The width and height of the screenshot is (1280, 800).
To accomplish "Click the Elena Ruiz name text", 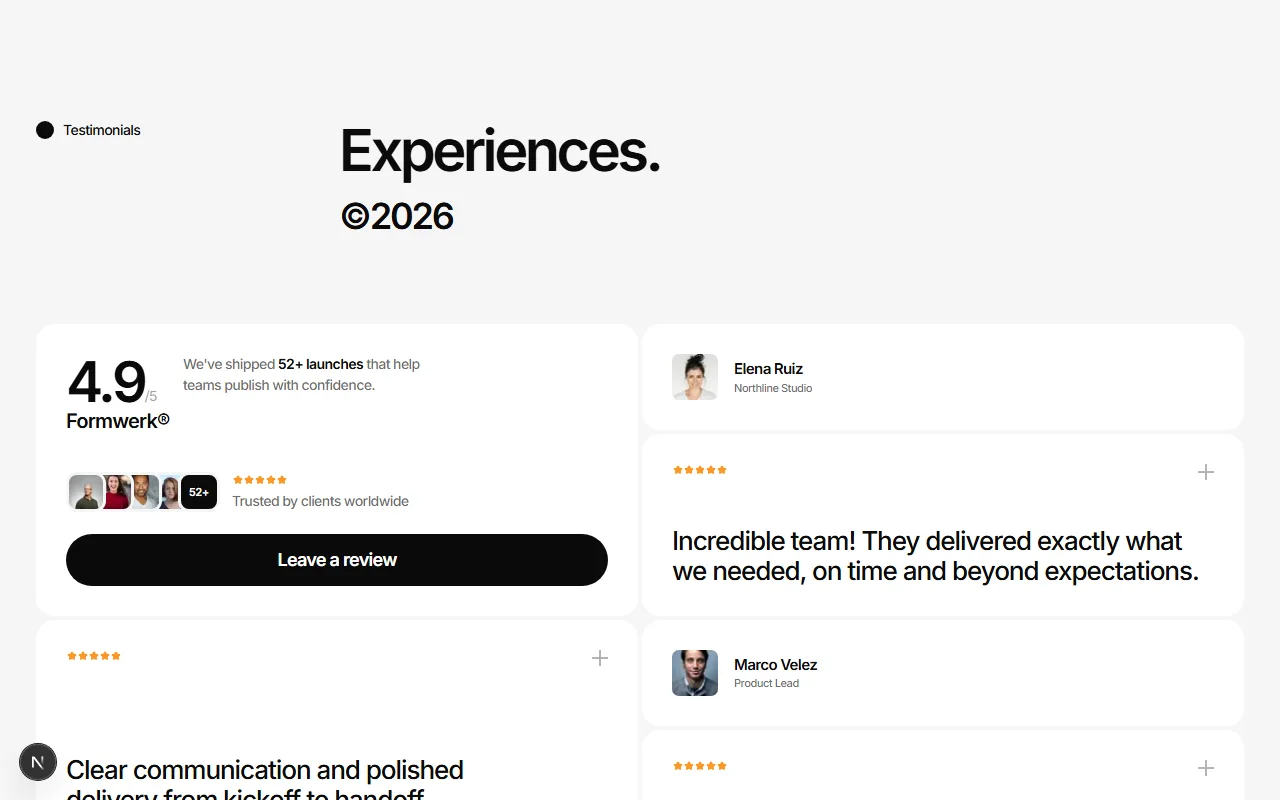I will (x=768, y=369).
